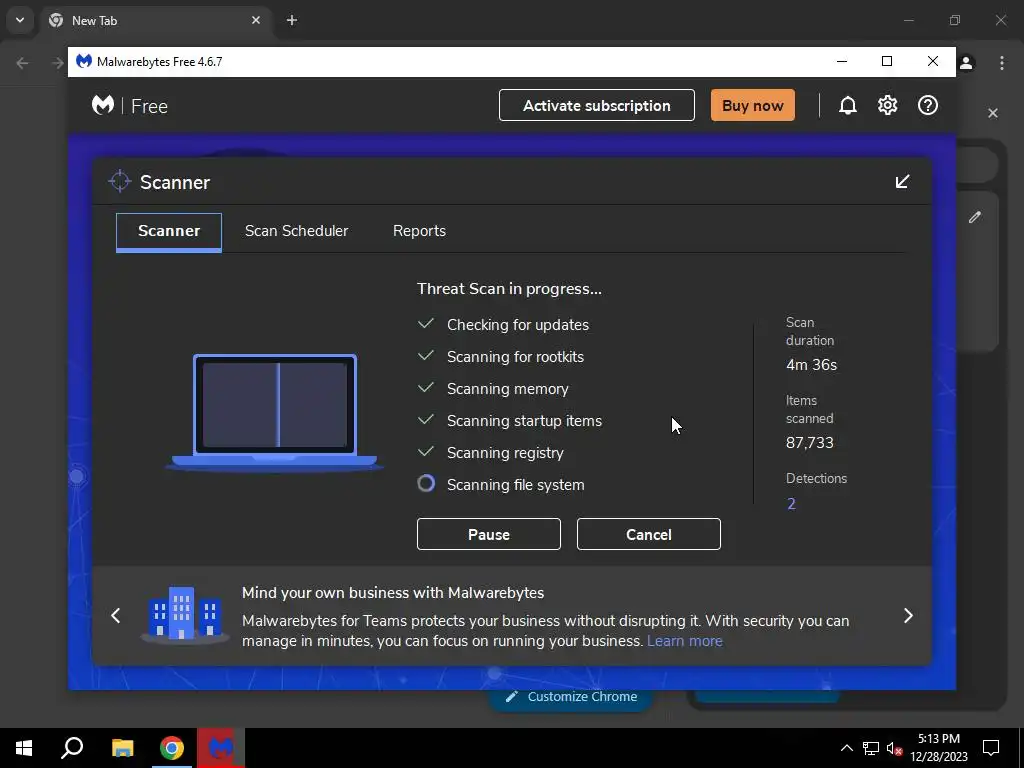
Task: Open Malwarebytes settings gear
Action: tap(888, 105)
